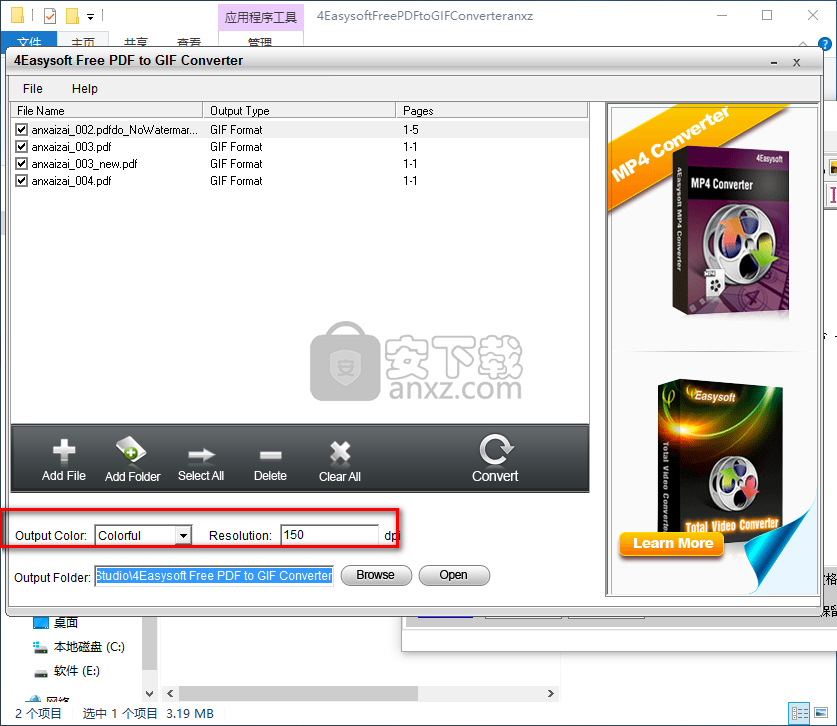Uncheck the anxaizai_004.pdf checkbox
This screenshot has height=726, width=837.
tap(21, 181)
